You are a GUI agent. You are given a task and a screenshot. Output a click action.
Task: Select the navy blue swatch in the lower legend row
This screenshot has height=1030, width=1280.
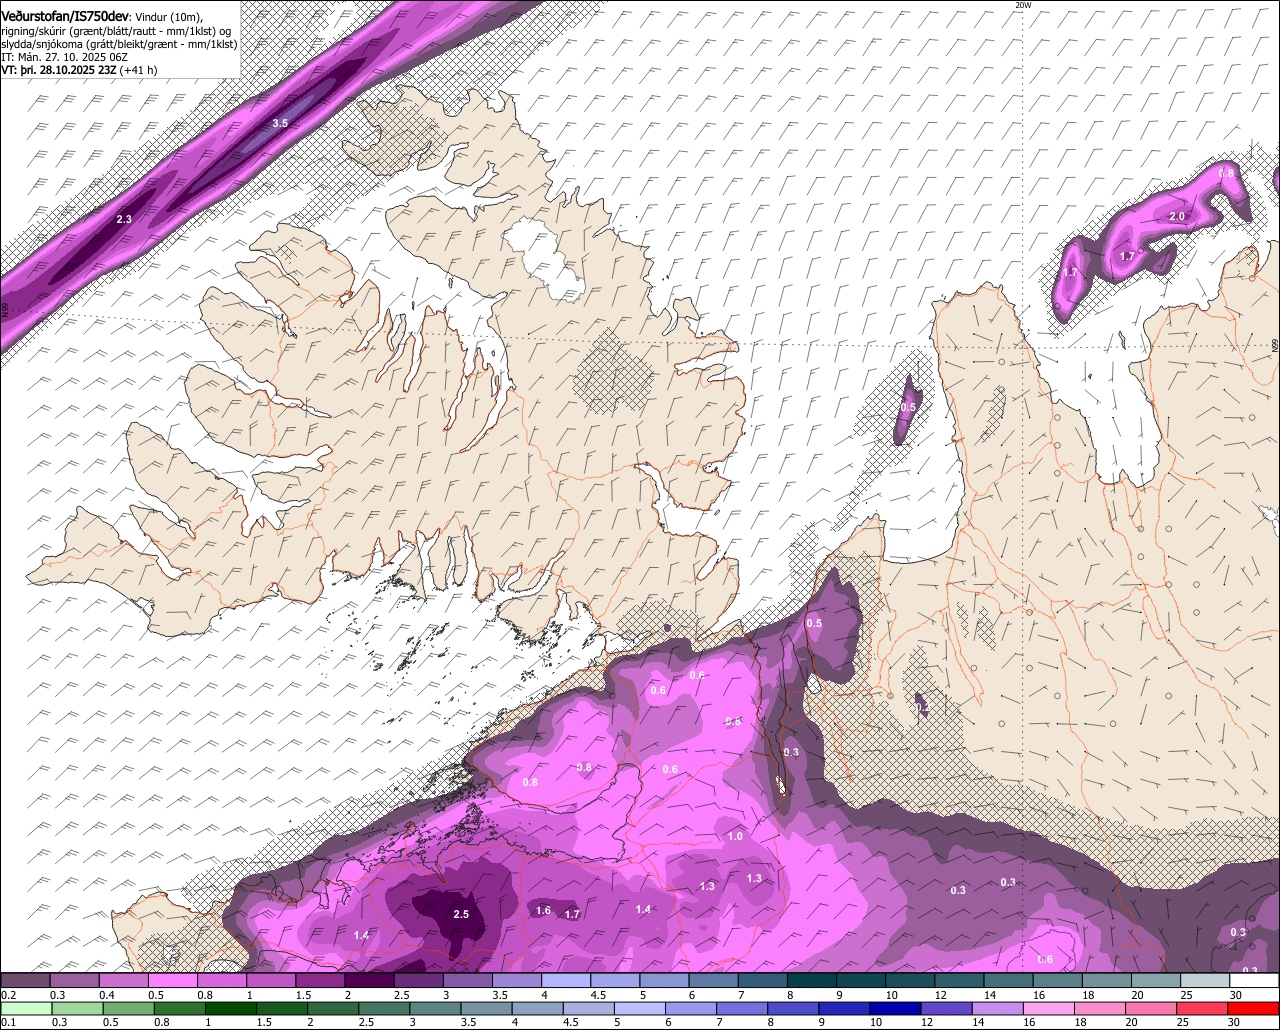pyautogui.click(x=895, y=1008)
